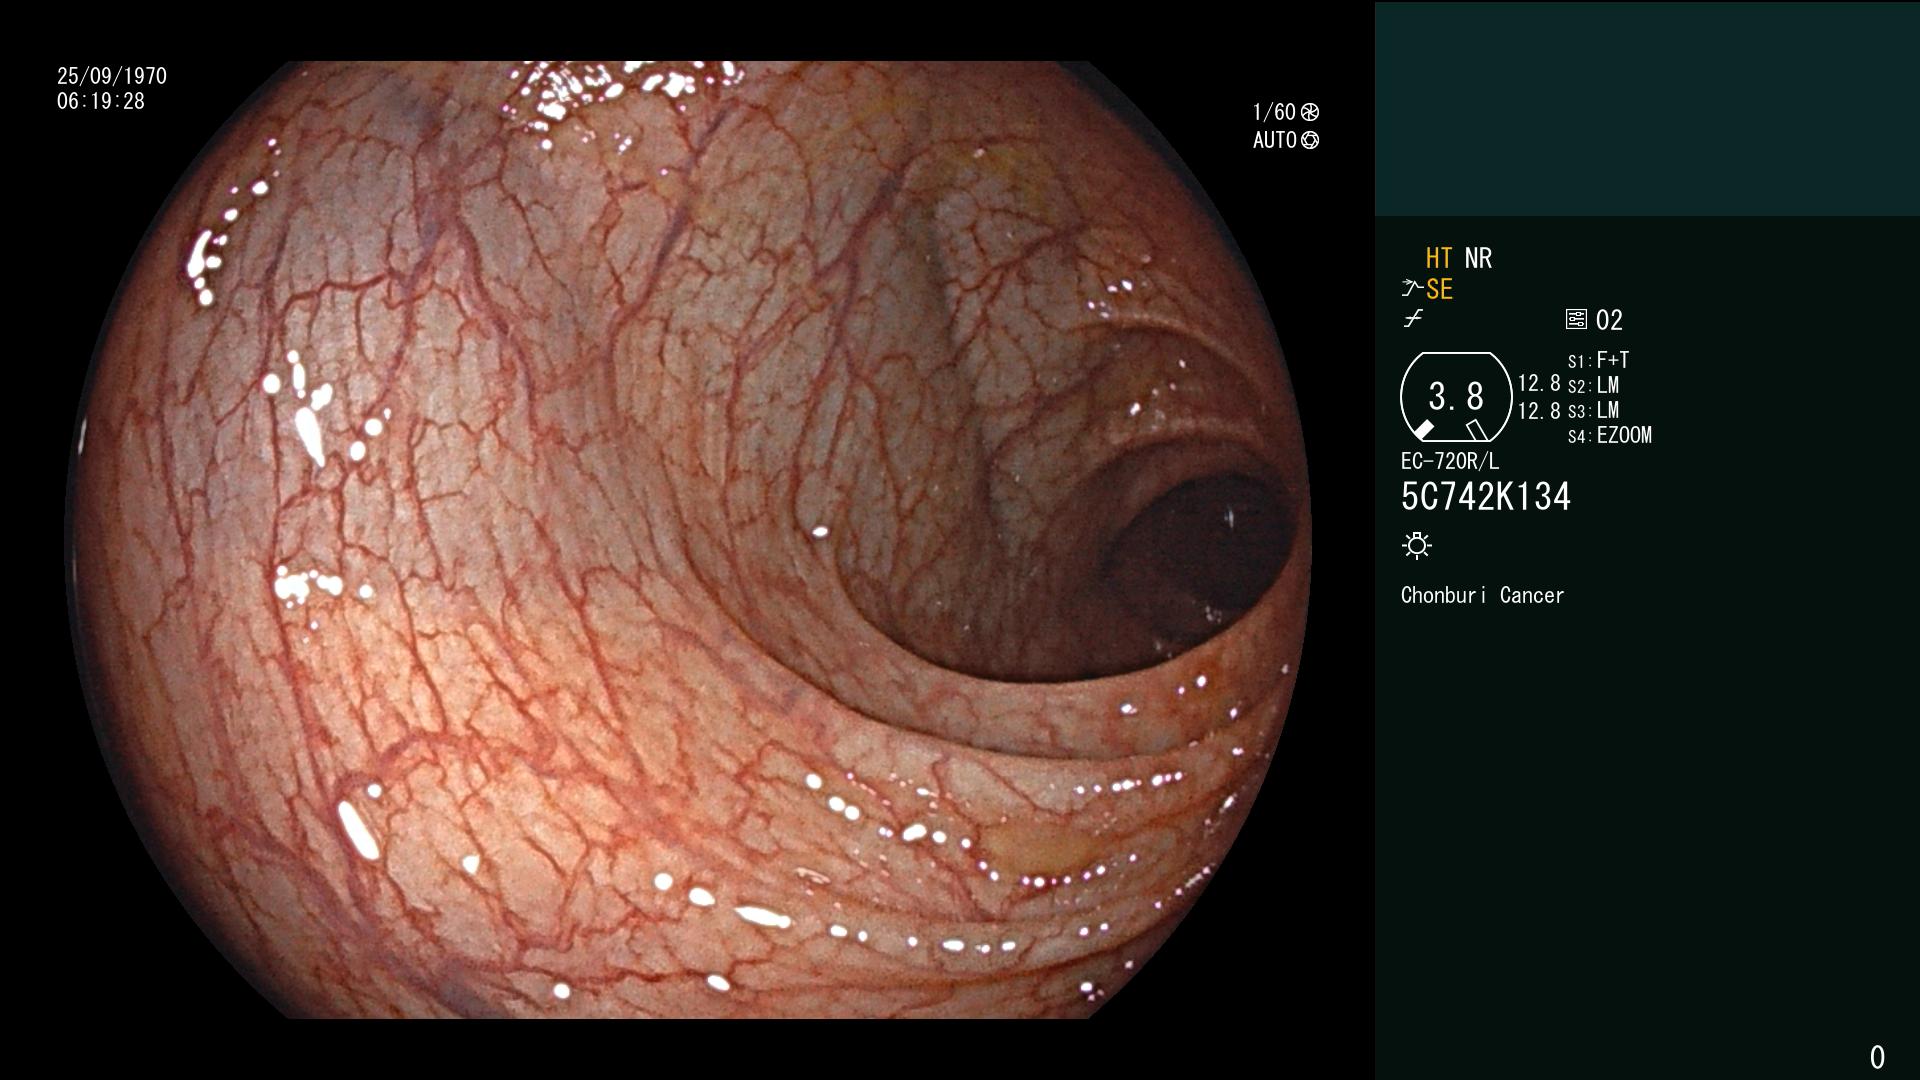Click the 02 preset number
This screenshot has width=1920, height=1080.
coord(1609,320)
